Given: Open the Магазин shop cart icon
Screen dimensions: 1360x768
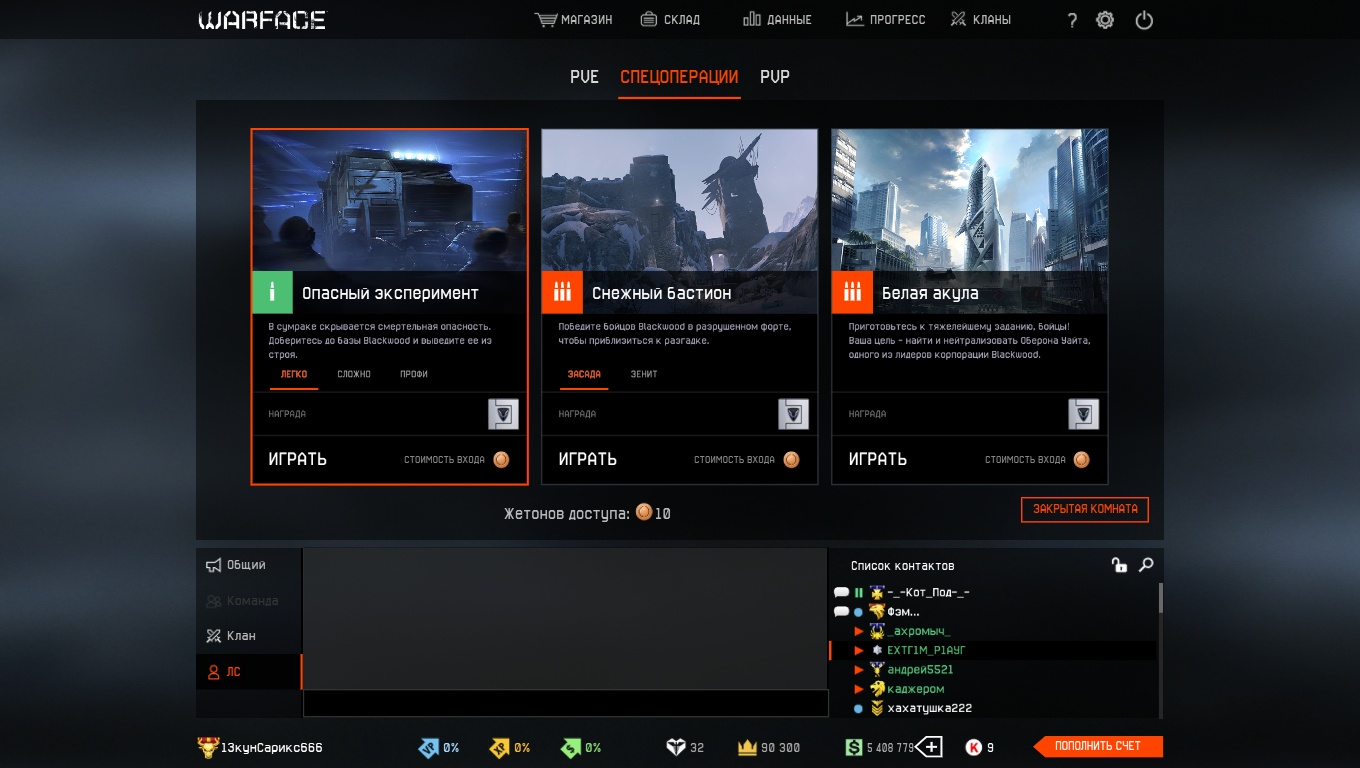Looking at the screenshot, I should coord(546,19).
